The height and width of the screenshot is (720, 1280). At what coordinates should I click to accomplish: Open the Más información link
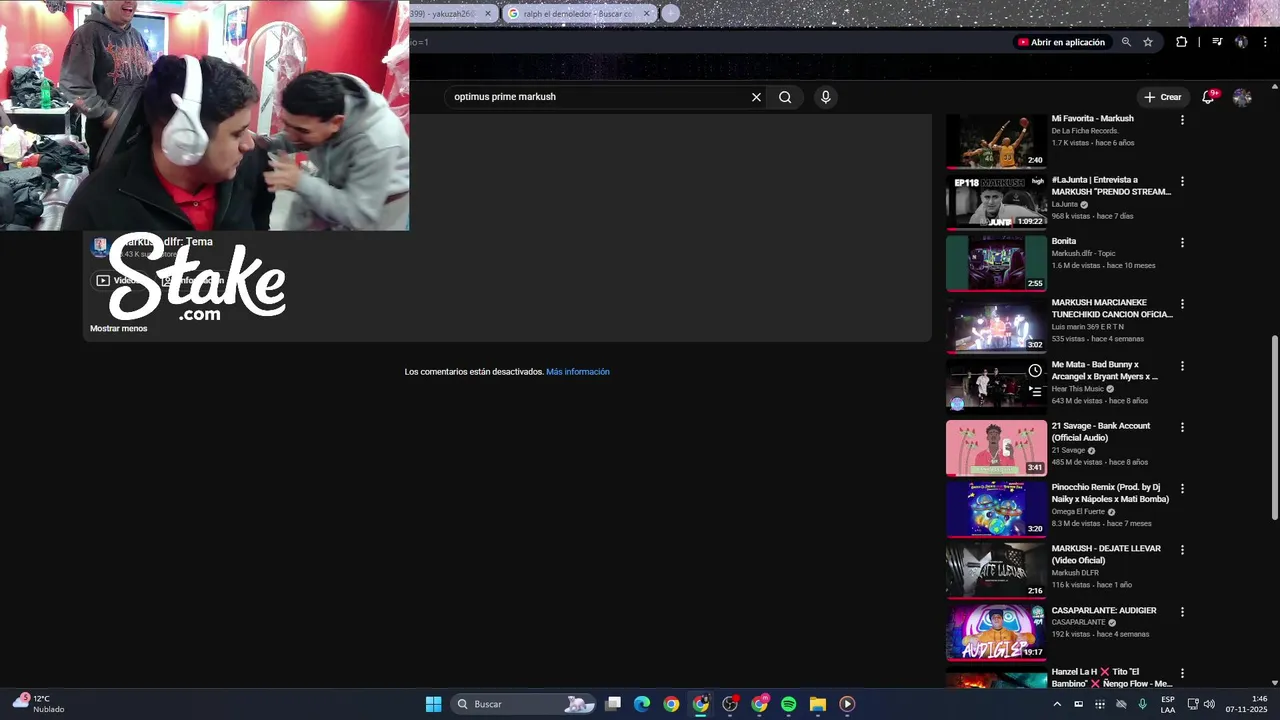tap(578, 372)
